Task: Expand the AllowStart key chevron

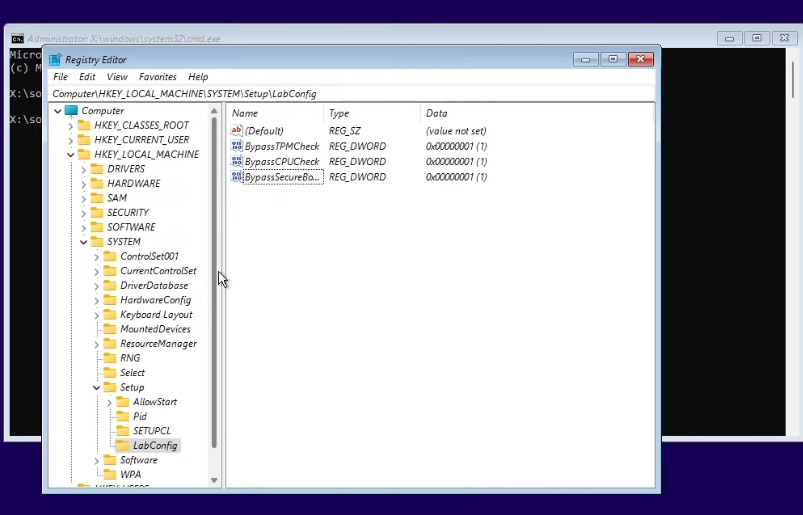Action: pos(109,402)
